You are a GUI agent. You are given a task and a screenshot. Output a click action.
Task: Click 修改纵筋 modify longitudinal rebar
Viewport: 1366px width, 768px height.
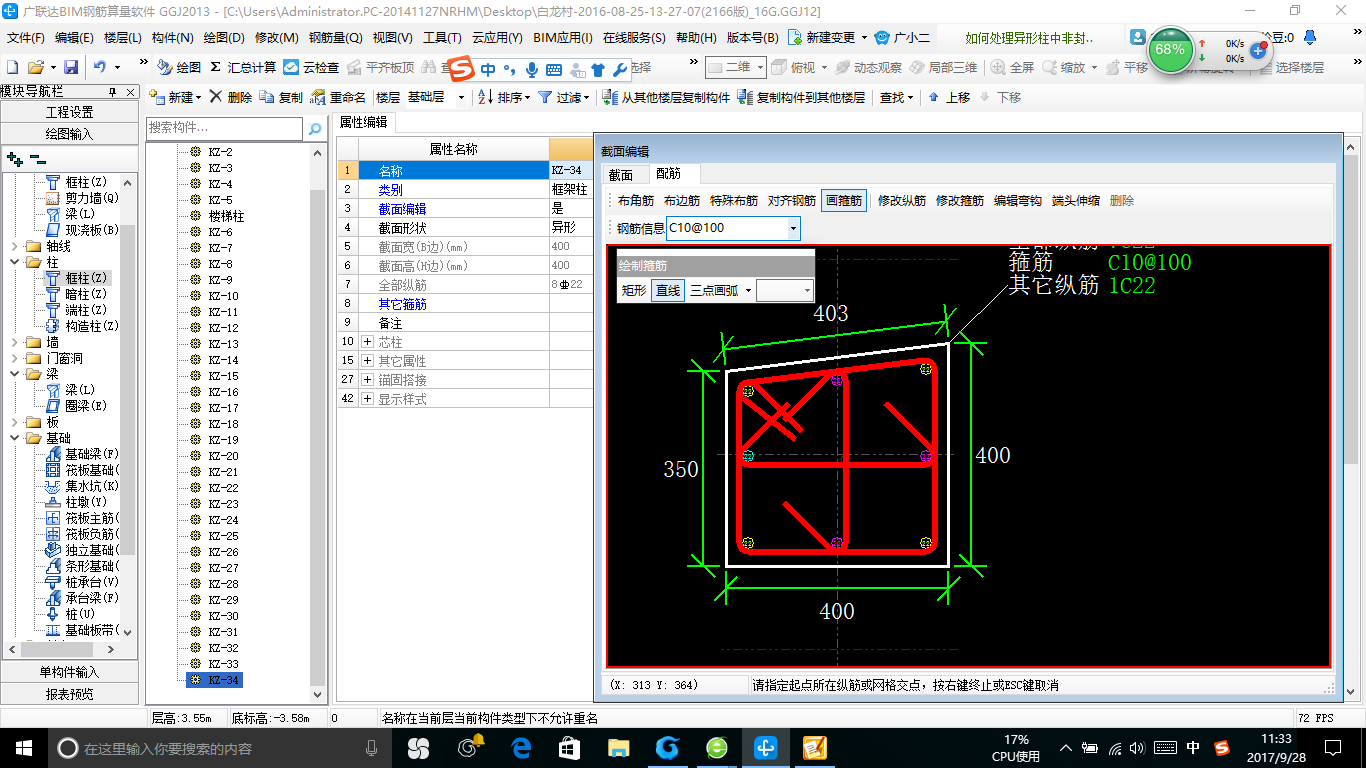[902, 200]
